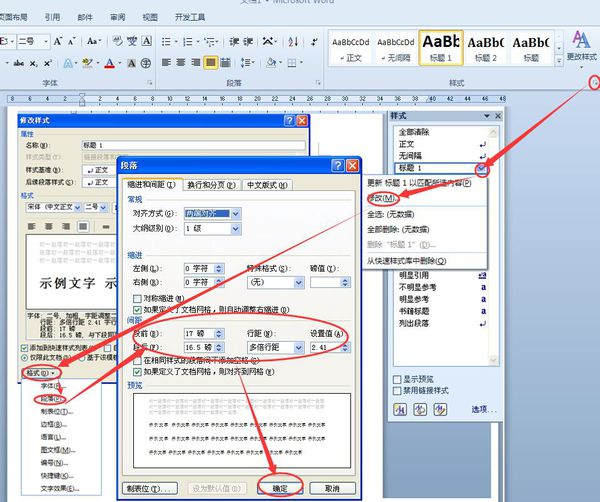Expand the styles gallery More arrow
The width and height of the screenshot is (600, 502).
[559, 61]
